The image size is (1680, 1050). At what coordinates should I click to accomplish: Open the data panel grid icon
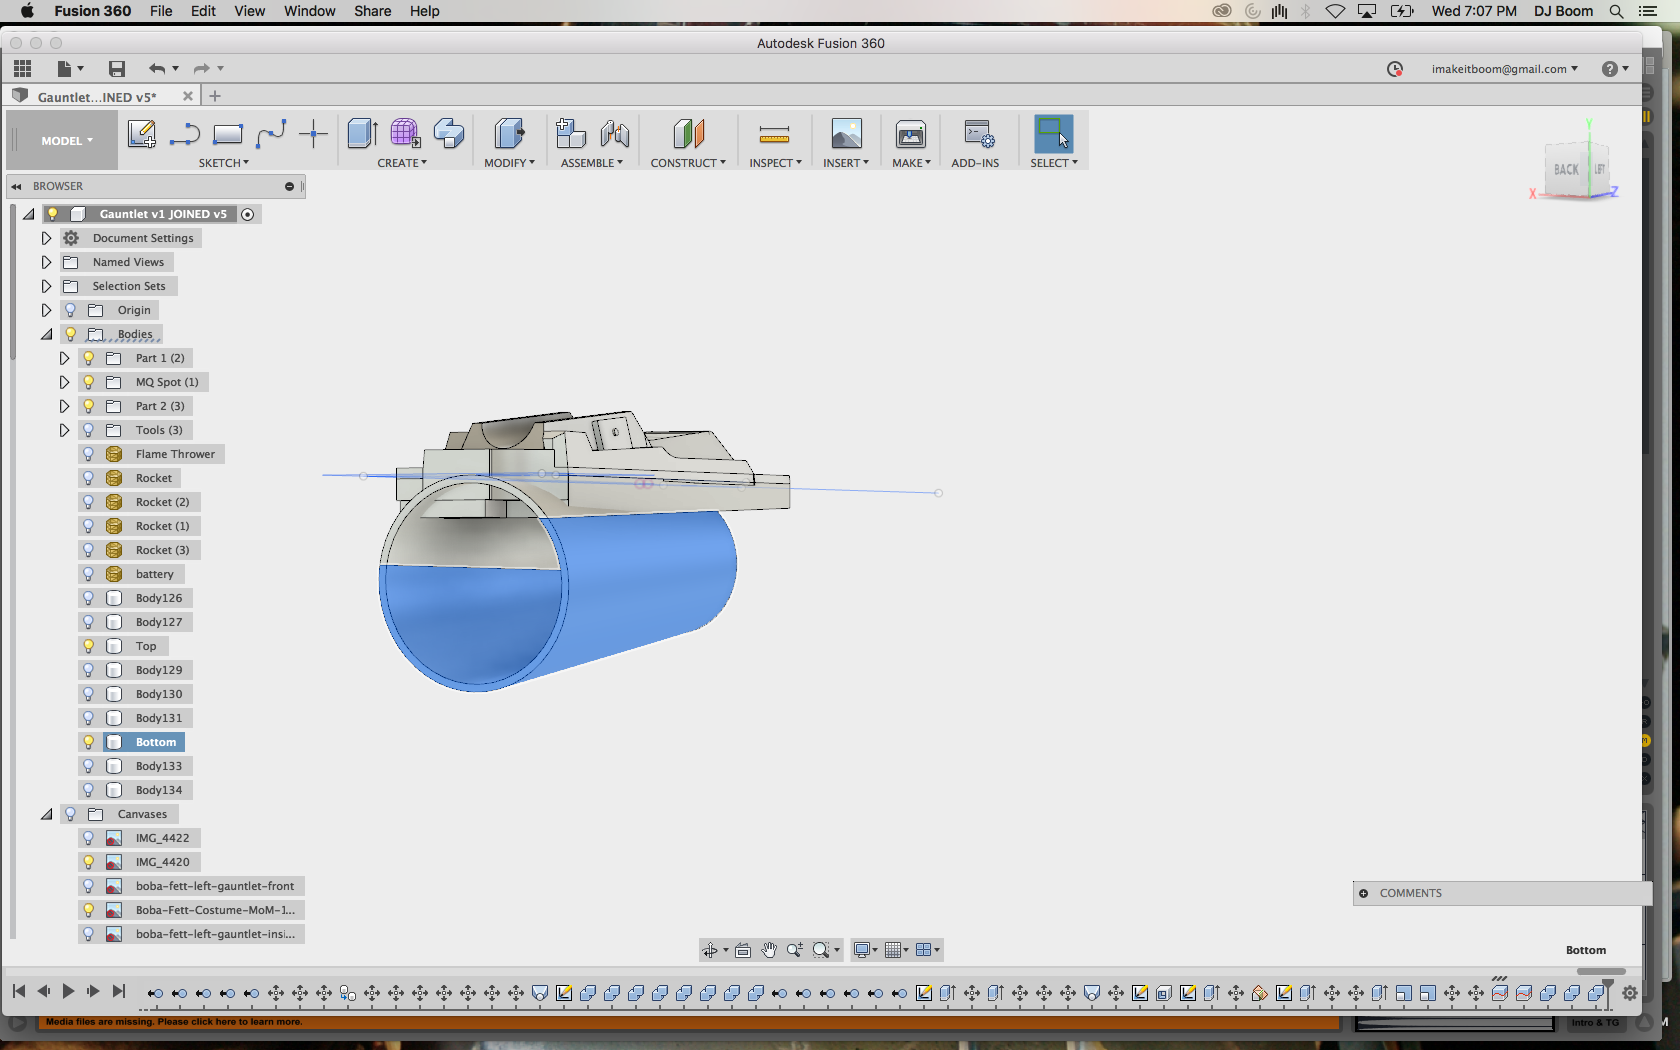point(22,68)
